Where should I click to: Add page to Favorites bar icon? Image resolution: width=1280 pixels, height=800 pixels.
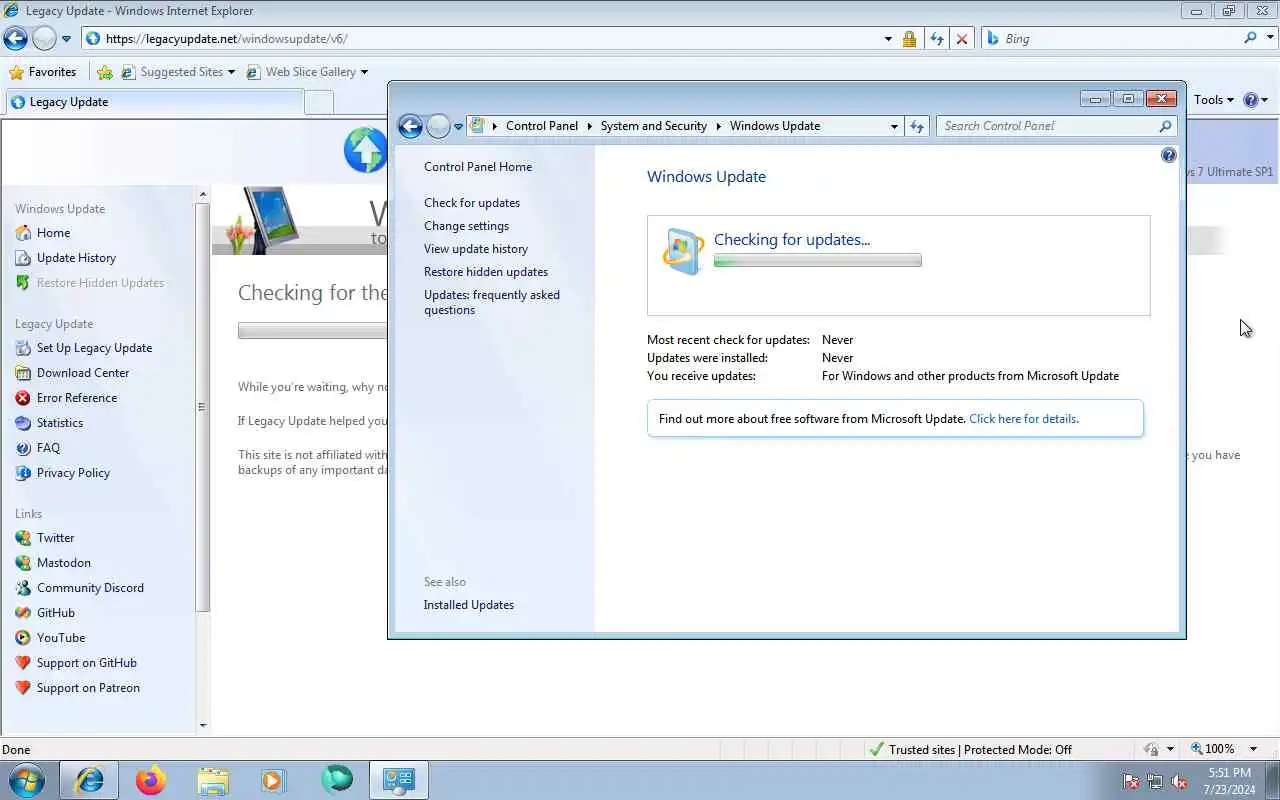[105, 72]
